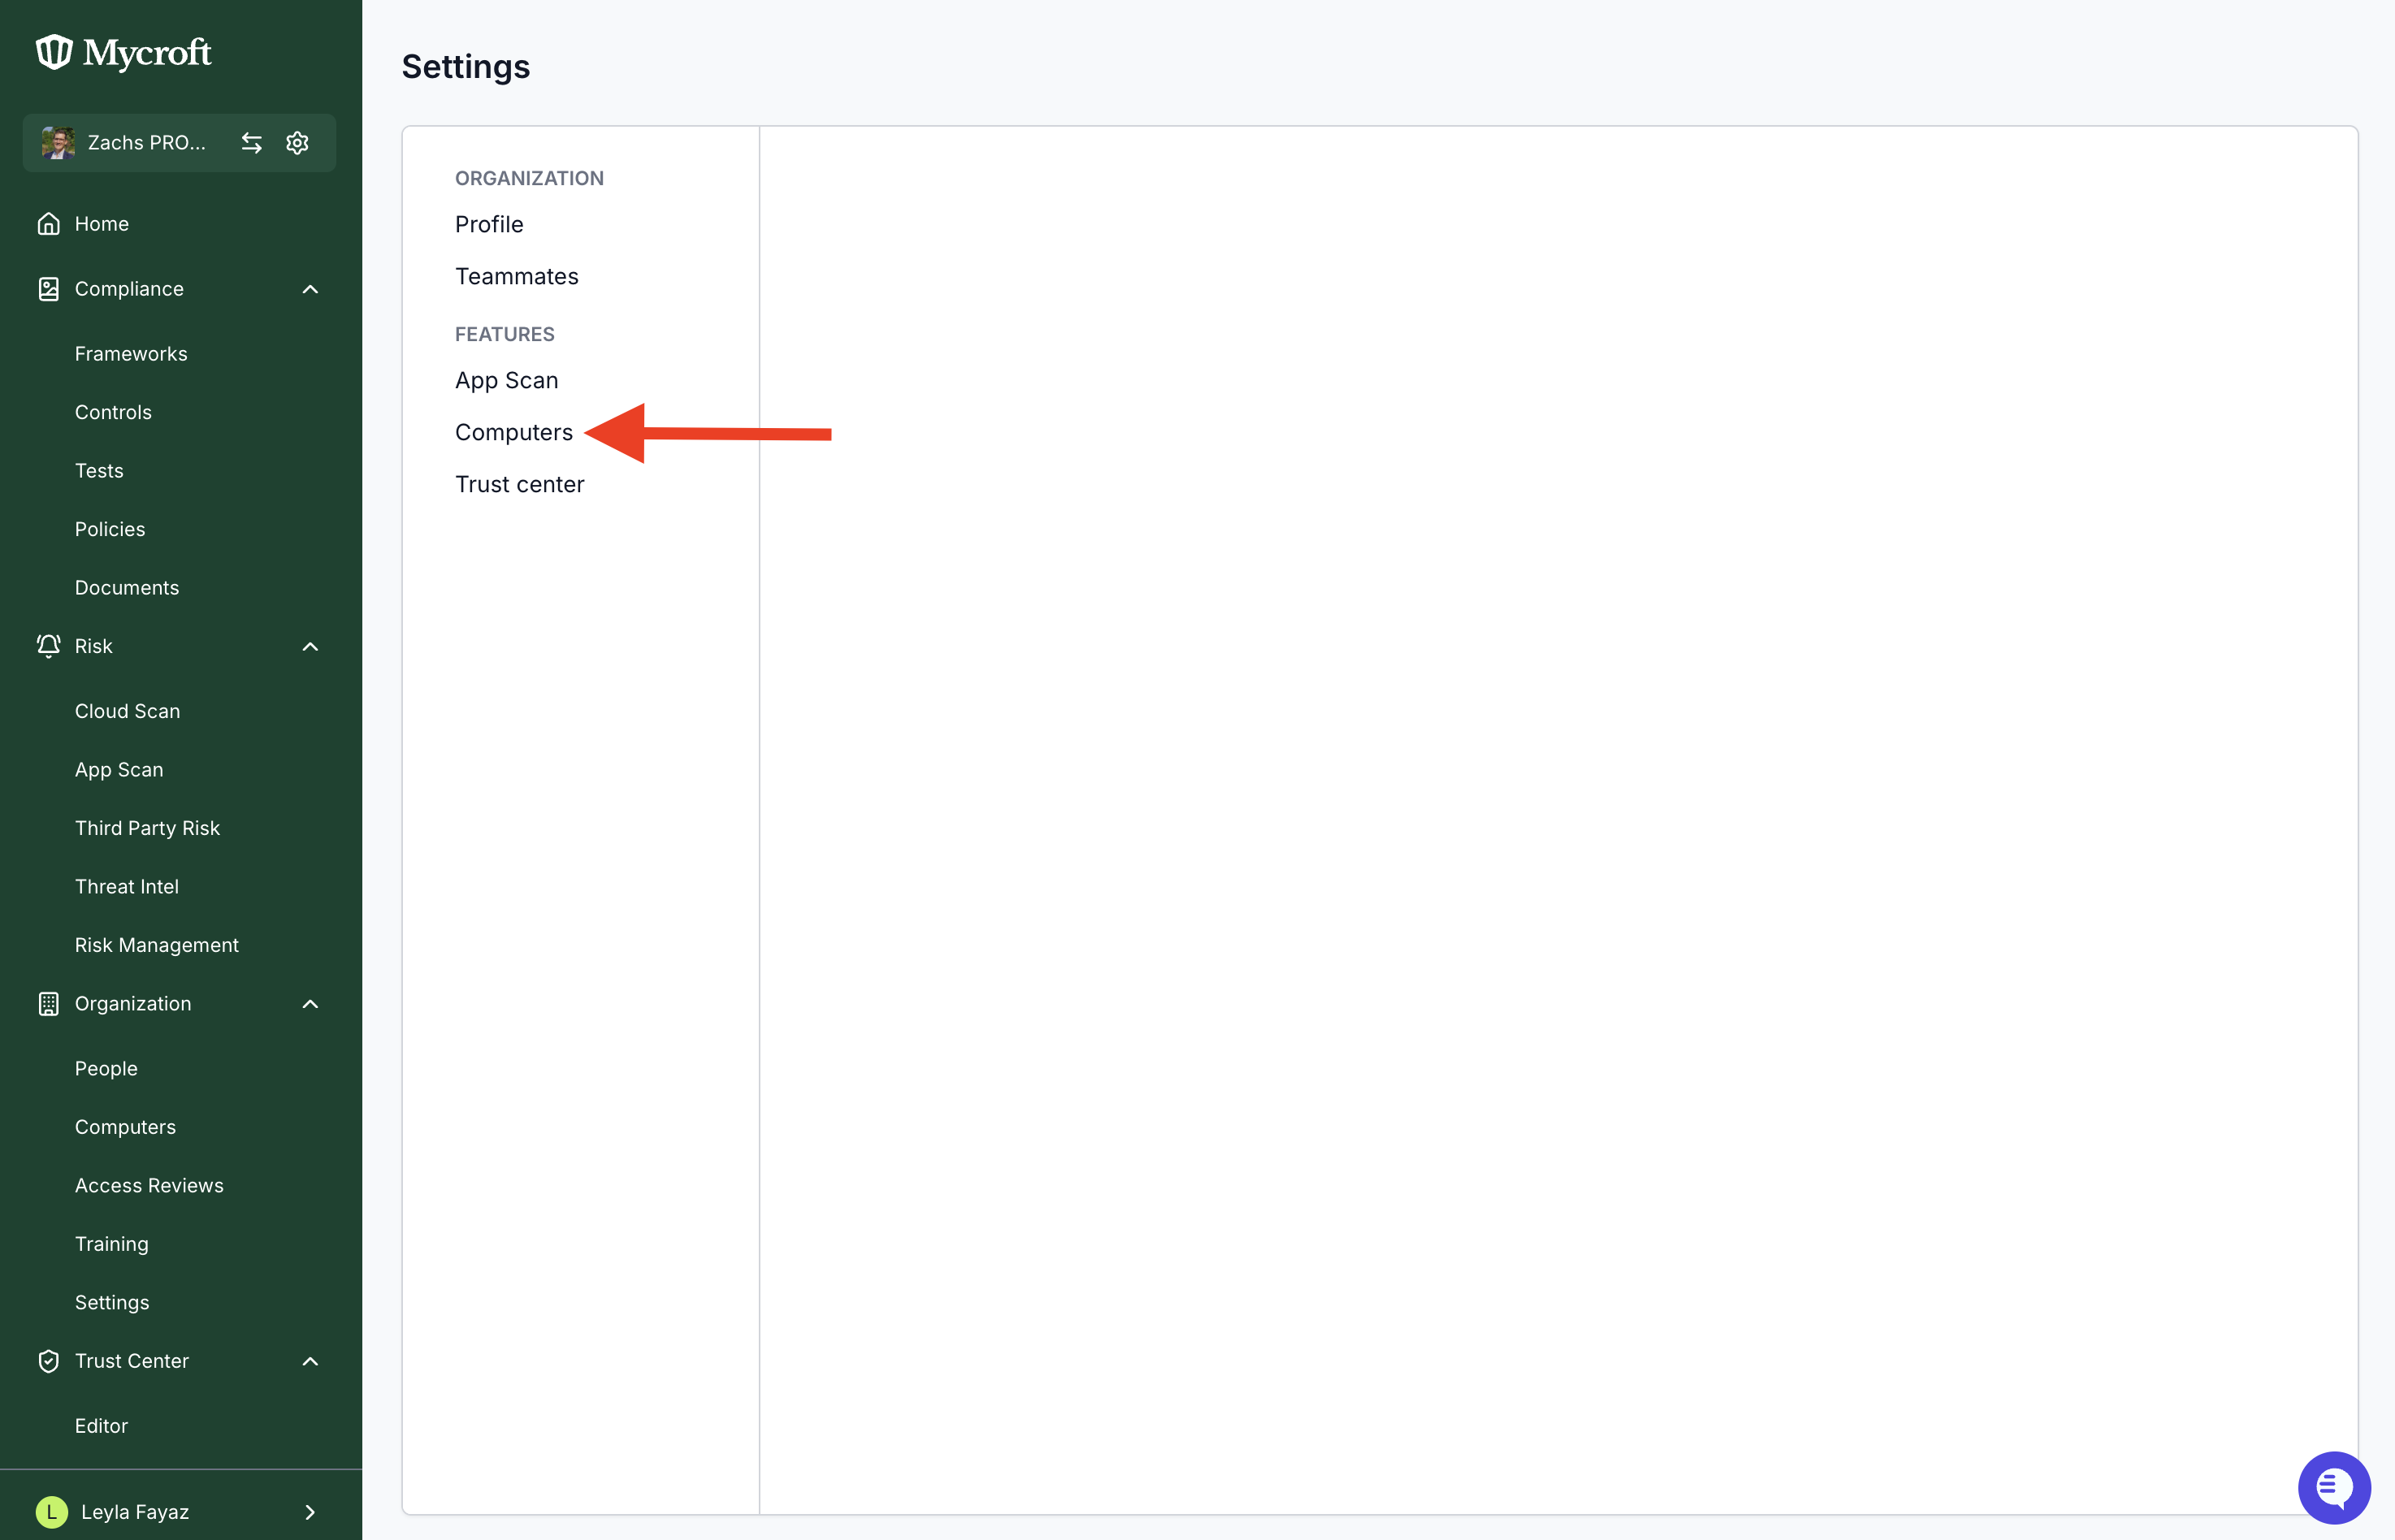Click the Mycroft shield logo

(54, 52)
